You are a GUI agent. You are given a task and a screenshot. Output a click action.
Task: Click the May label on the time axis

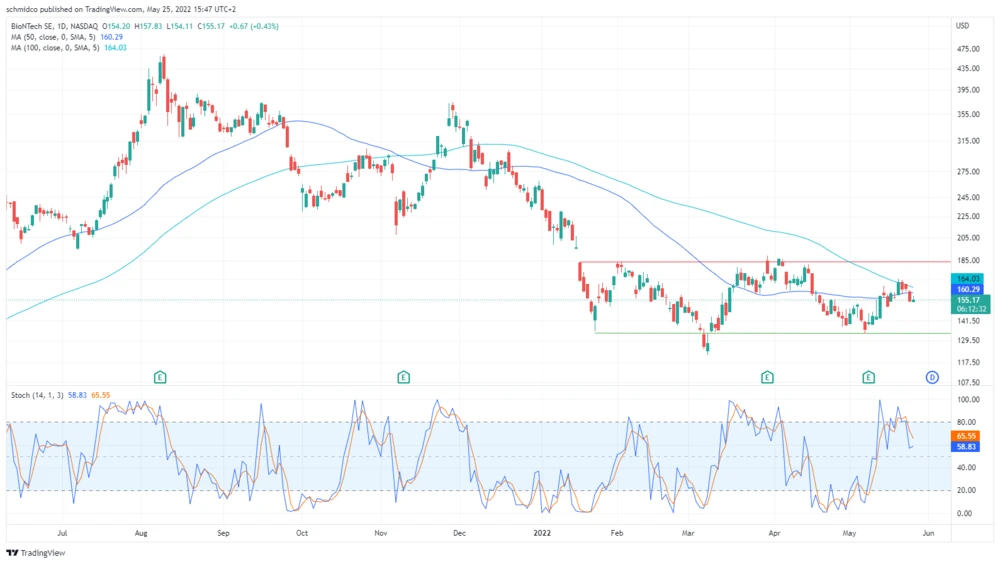[x=849, y=533]
